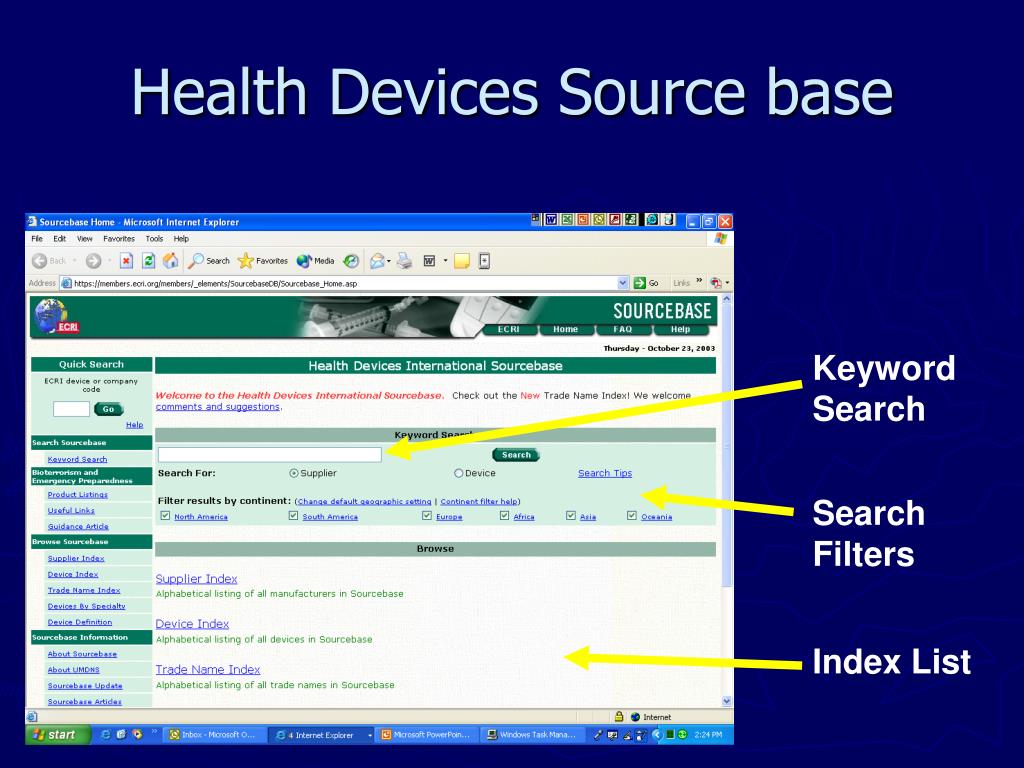Click the PowerPoint icon in Office shortcut bar
Image resolution: width=1024 pixels, height=768 pixels.
[x=583, y=220]
